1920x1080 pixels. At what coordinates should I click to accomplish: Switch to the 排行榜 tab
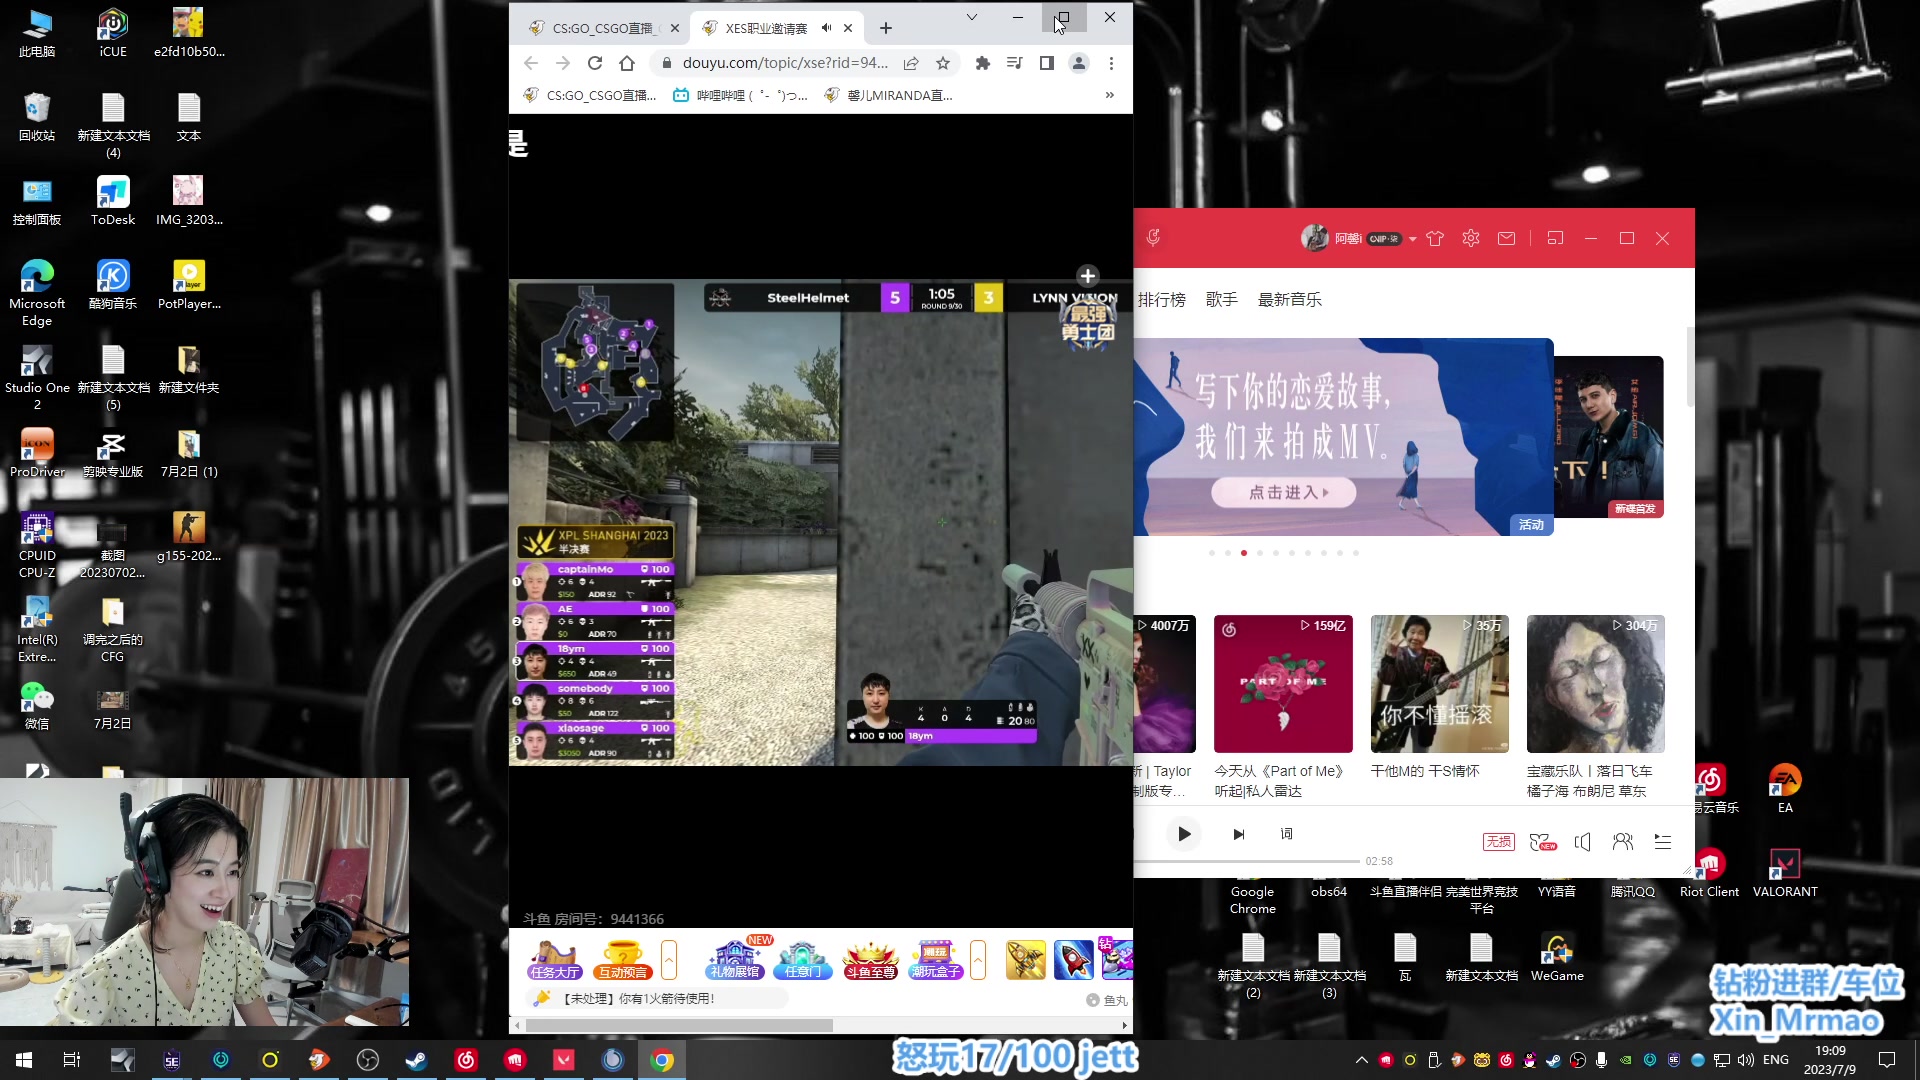[x=1161, y=299]
